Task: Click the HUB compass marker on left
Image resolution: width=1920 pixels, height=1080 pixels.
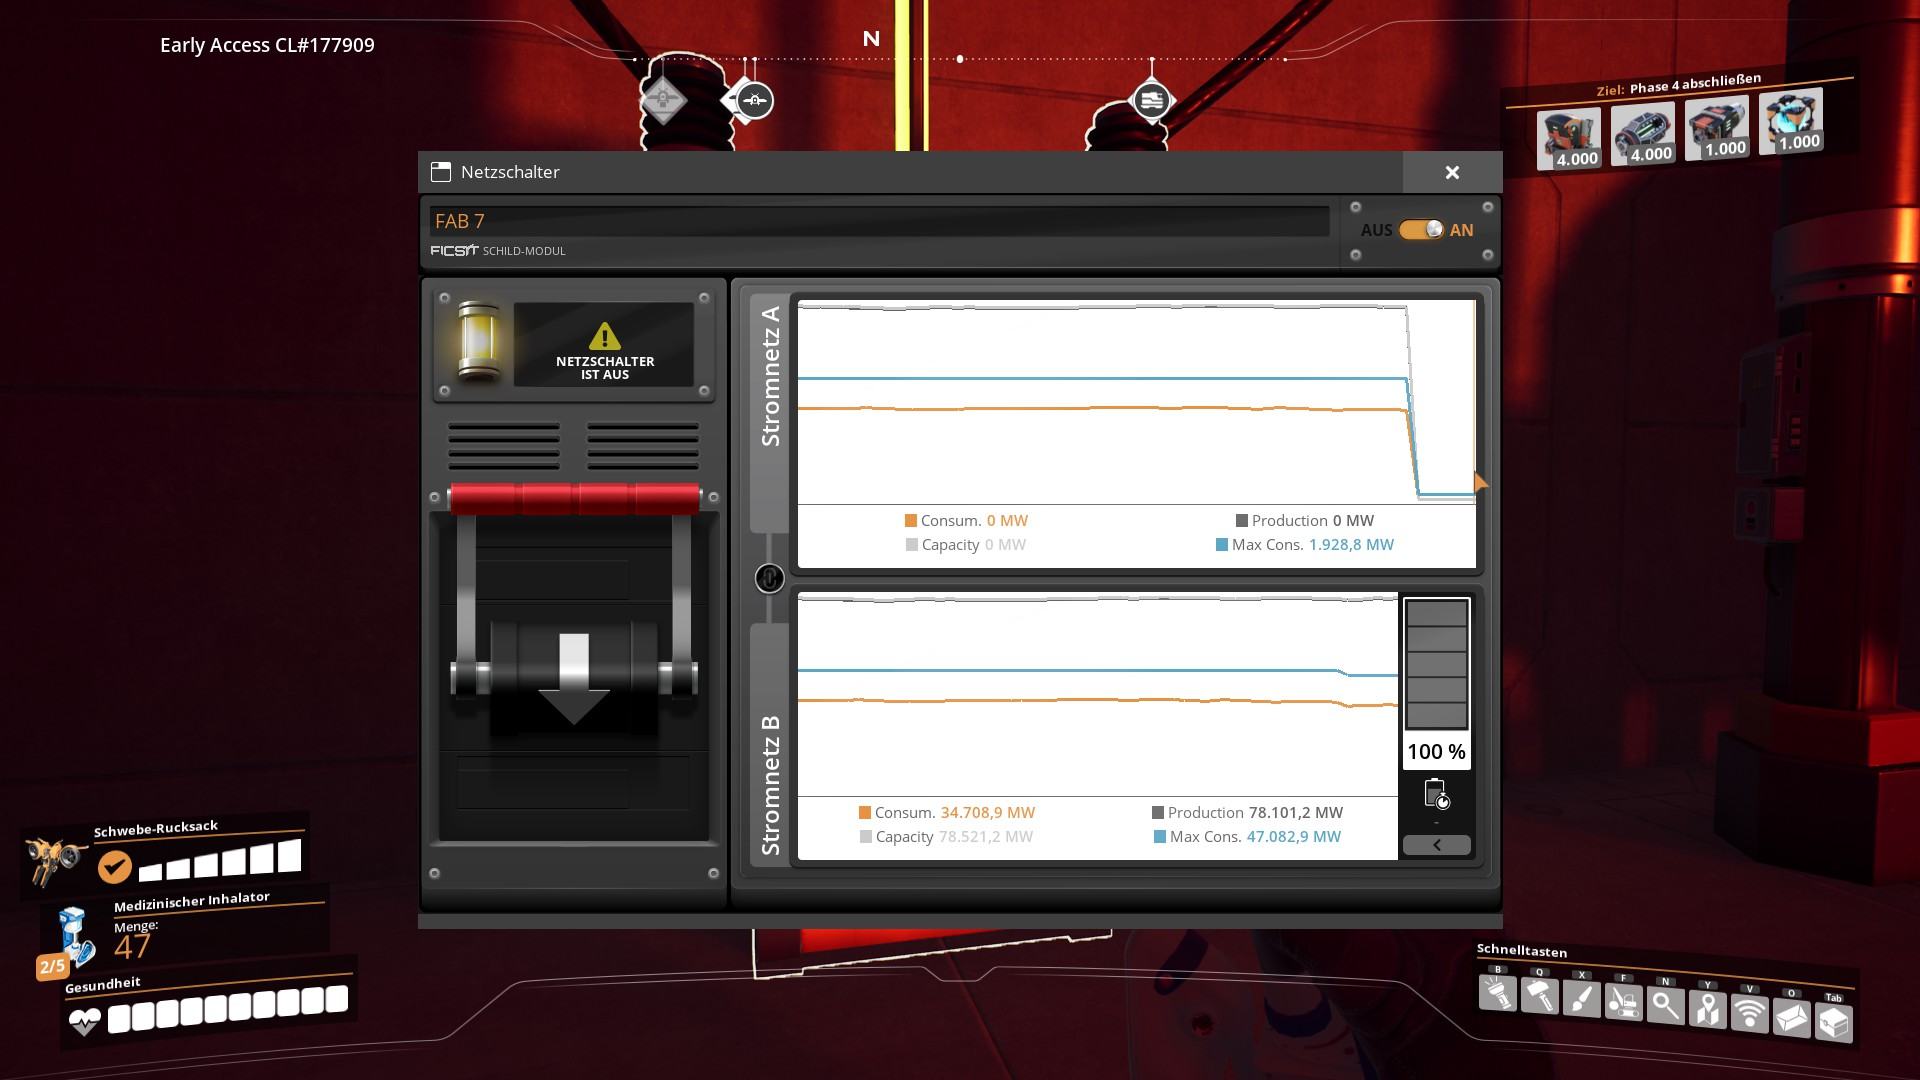Action: coord(662,100)
